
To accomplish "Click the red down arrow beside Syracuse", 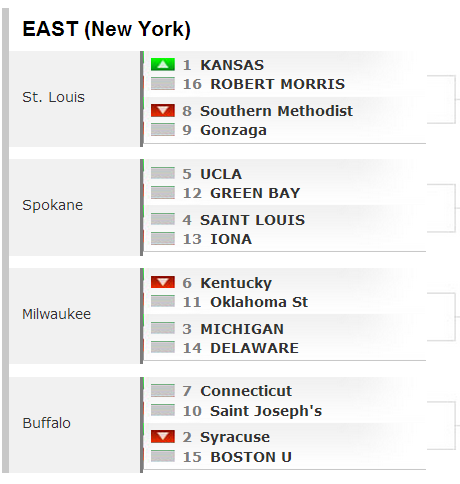I will [163, 437].
